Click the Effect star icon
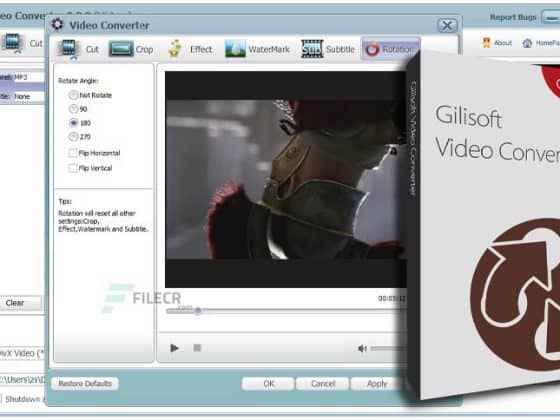Screen dimensions: 560x420 175,49
